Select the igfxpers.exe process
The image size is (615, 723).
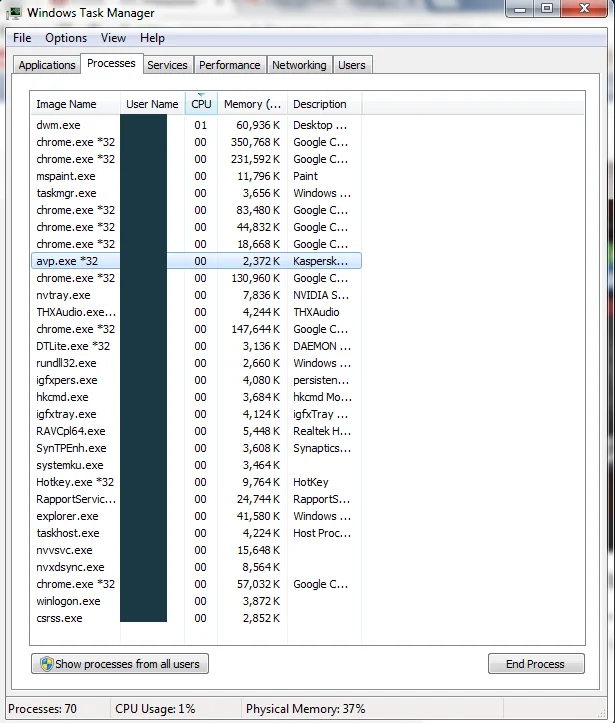pyautogui.click(x=196, y=380)
